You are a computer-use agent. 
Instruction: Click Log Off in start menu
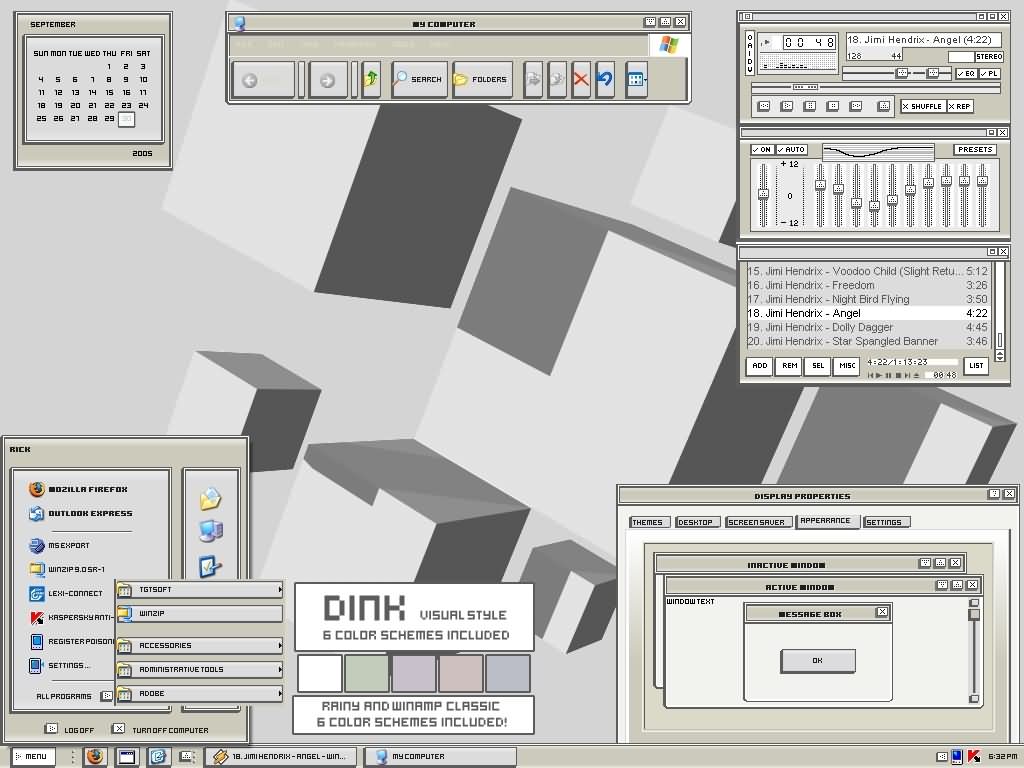69,729
